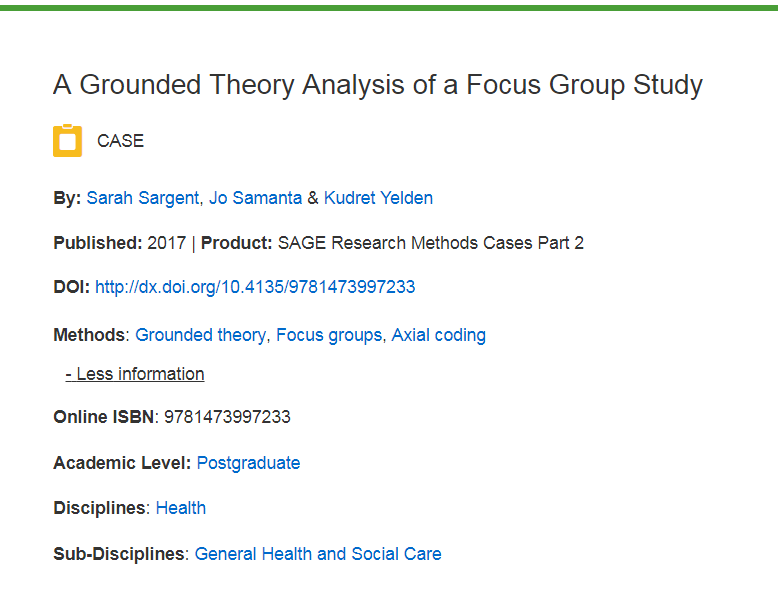Click the CASE label text

(x=121, y=141)
